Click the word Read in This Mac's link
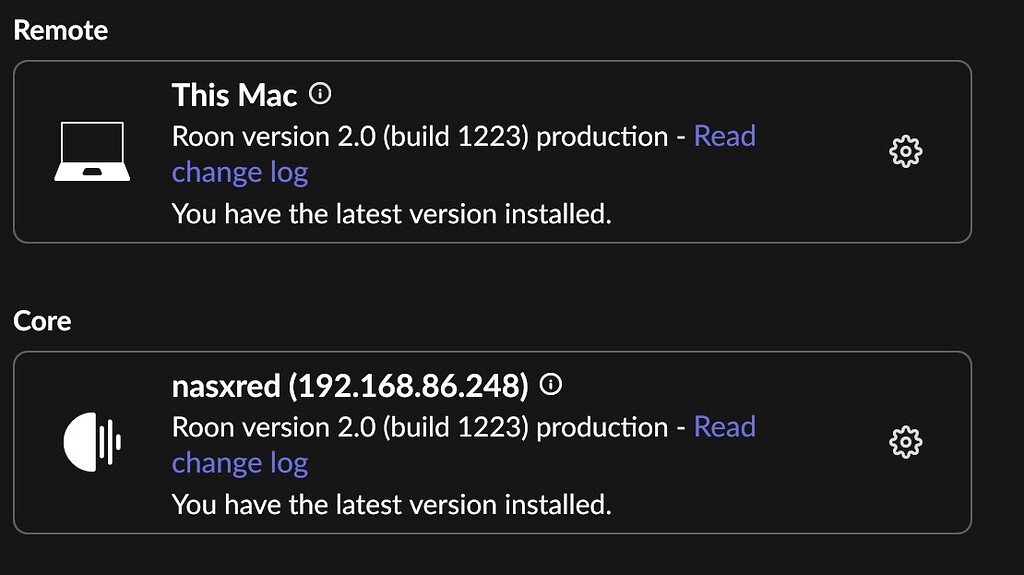Viewport: 1024px width, 575px height. pos(724,136)
